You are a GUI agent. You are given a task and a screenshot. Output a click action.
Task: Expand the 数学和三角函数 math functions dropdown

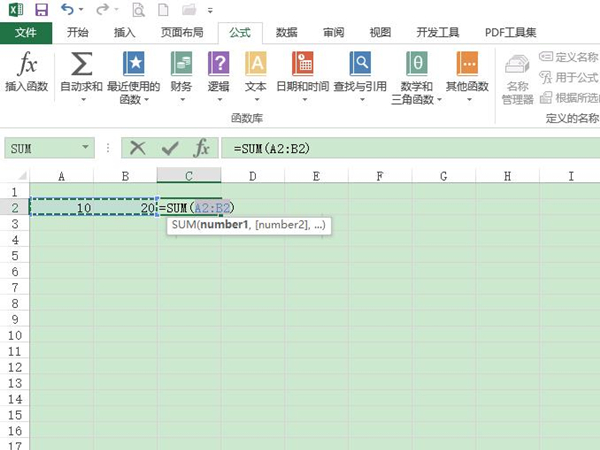pyautogui.click(x=416, y=99)
